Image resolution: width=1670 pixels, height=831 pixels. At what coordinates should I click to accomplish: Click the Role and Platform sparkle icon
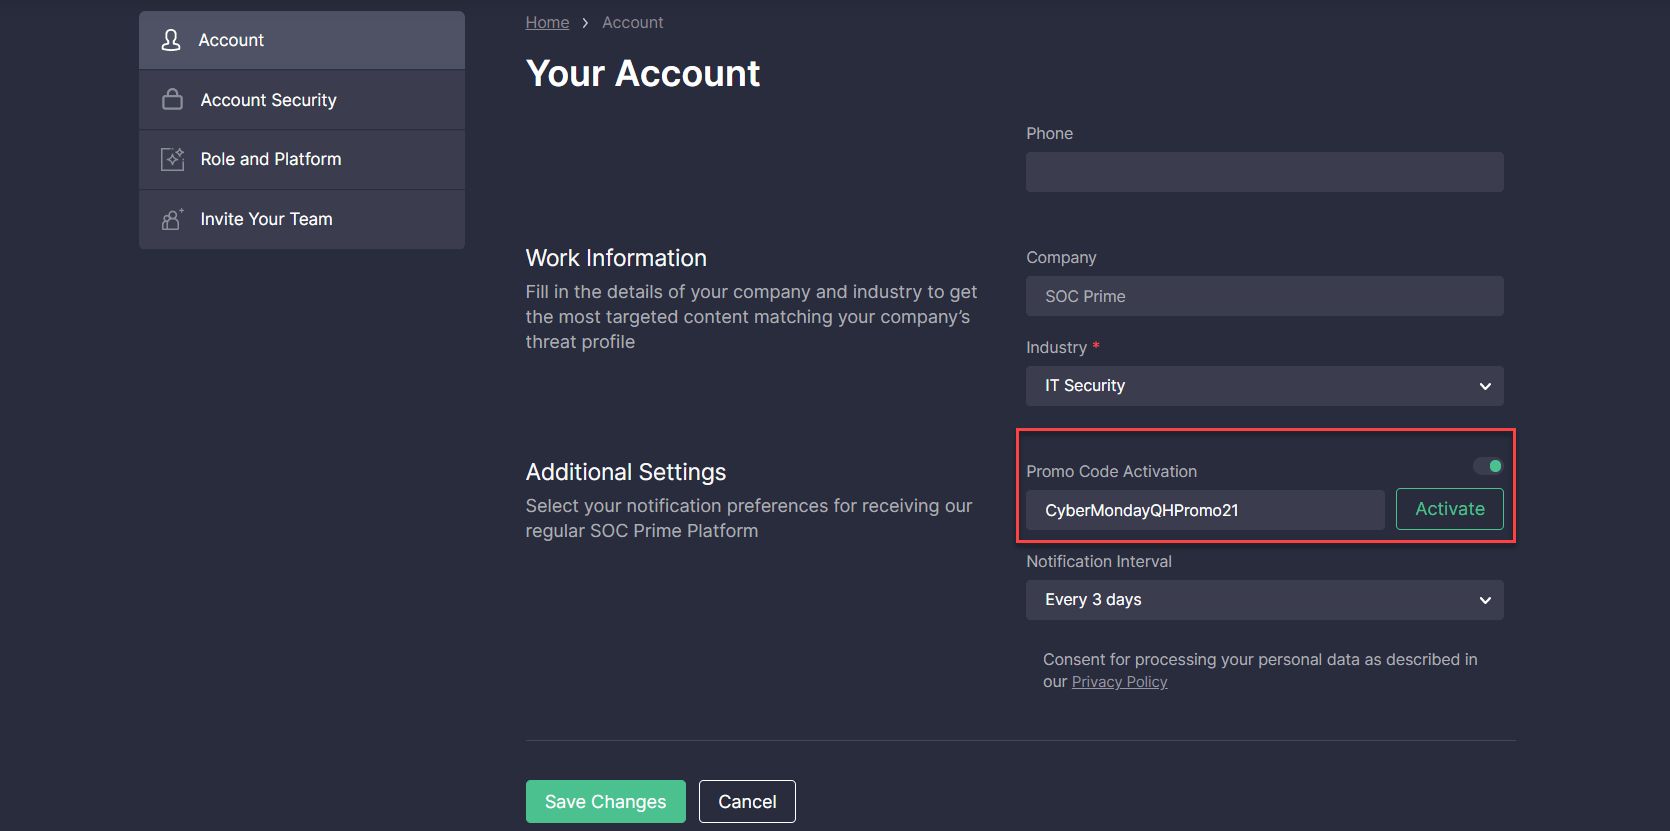[x=172, y=159]
